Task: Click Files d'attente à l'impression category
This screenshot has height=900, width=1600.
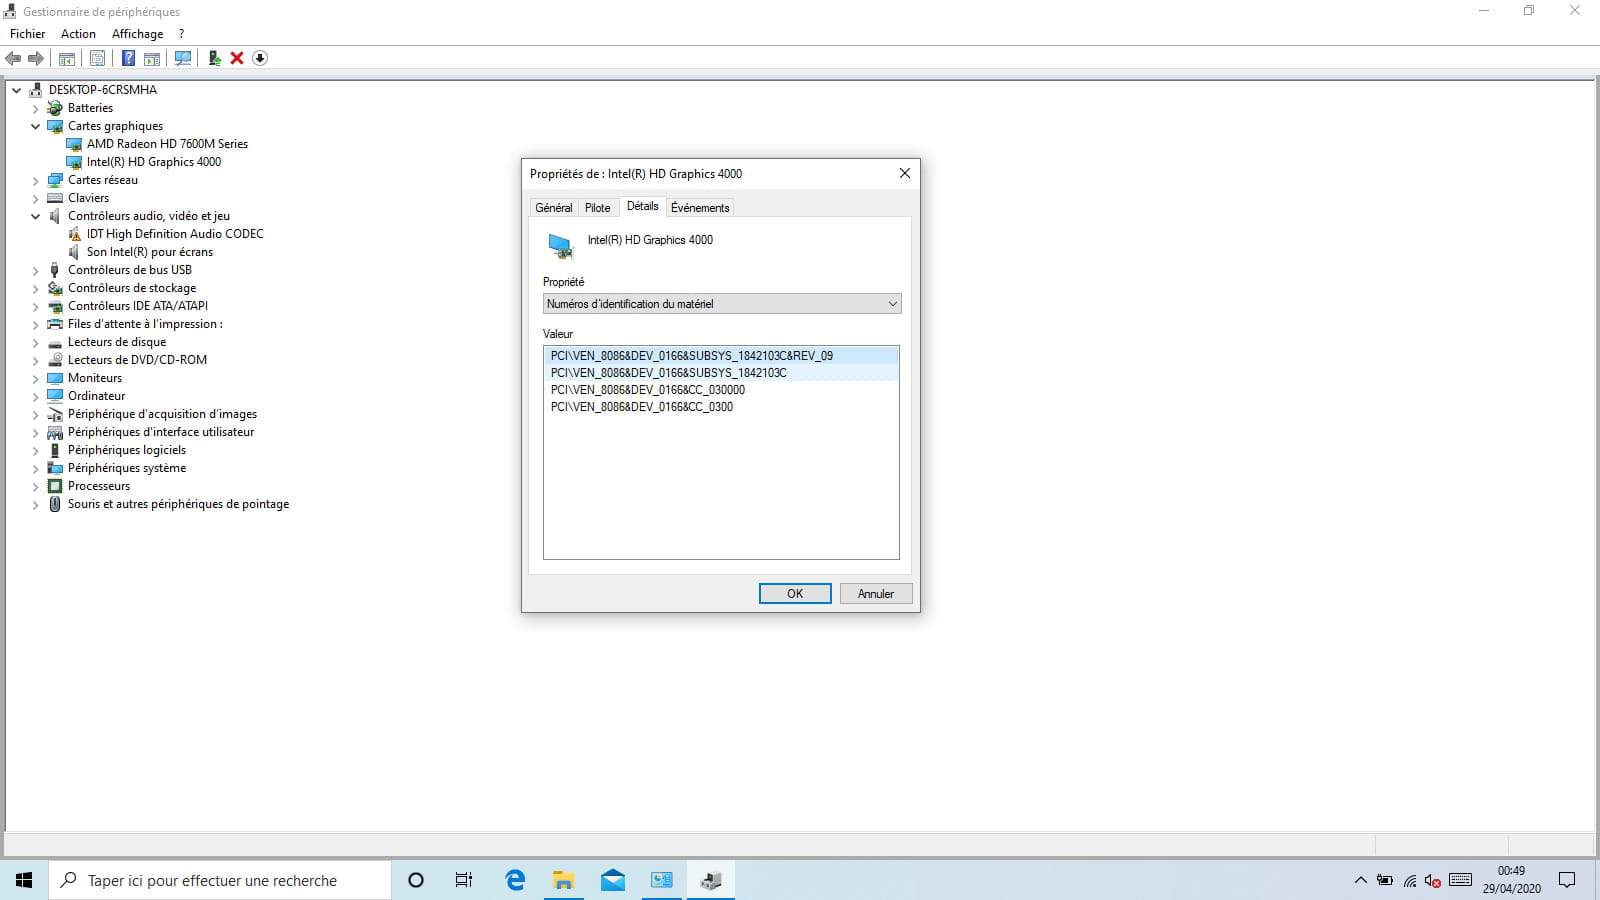Action: (x=145, y=324)
